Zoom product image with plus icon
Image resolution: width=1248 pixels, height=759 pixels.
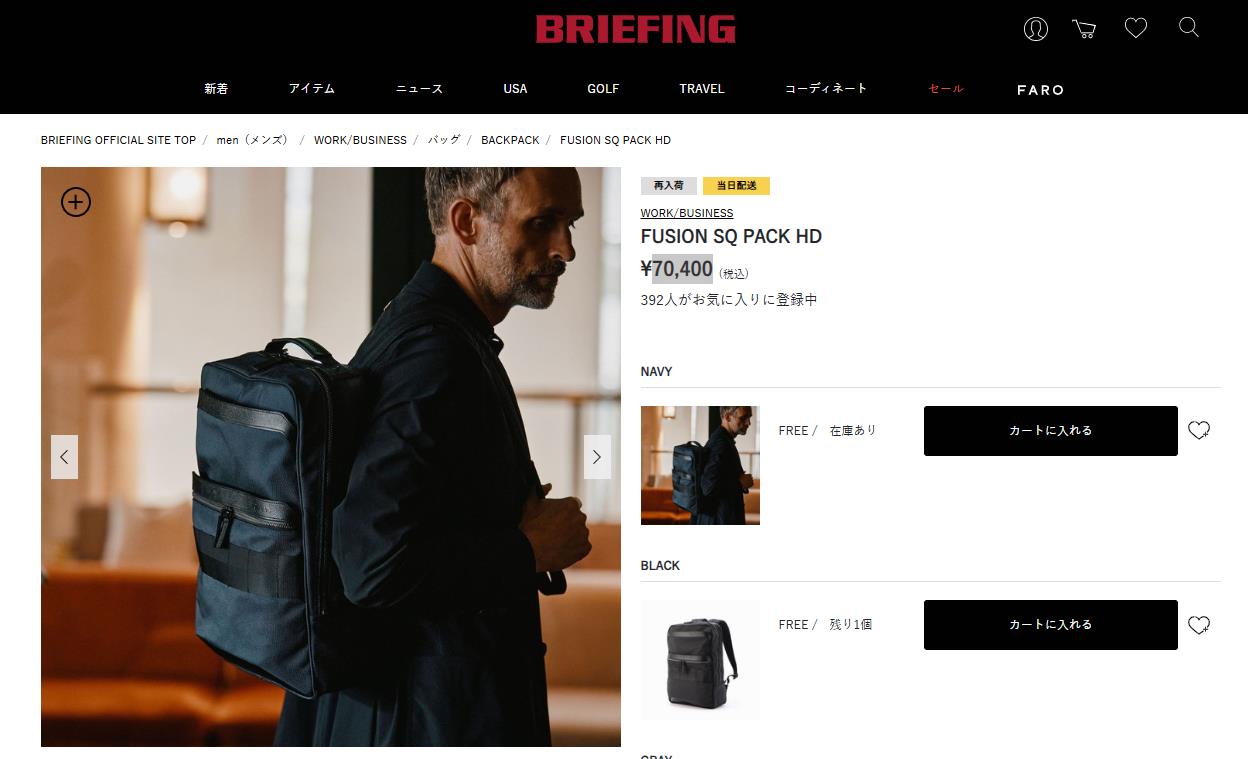pyautogui.click(x=76, y=202)
